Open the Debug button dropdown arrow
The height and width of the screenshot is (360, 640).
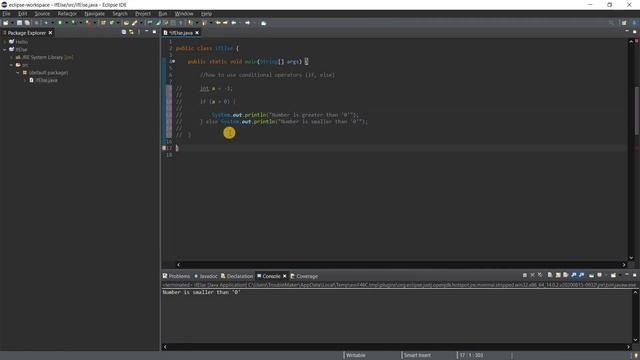pyautogui.click(x=53, y=23)
